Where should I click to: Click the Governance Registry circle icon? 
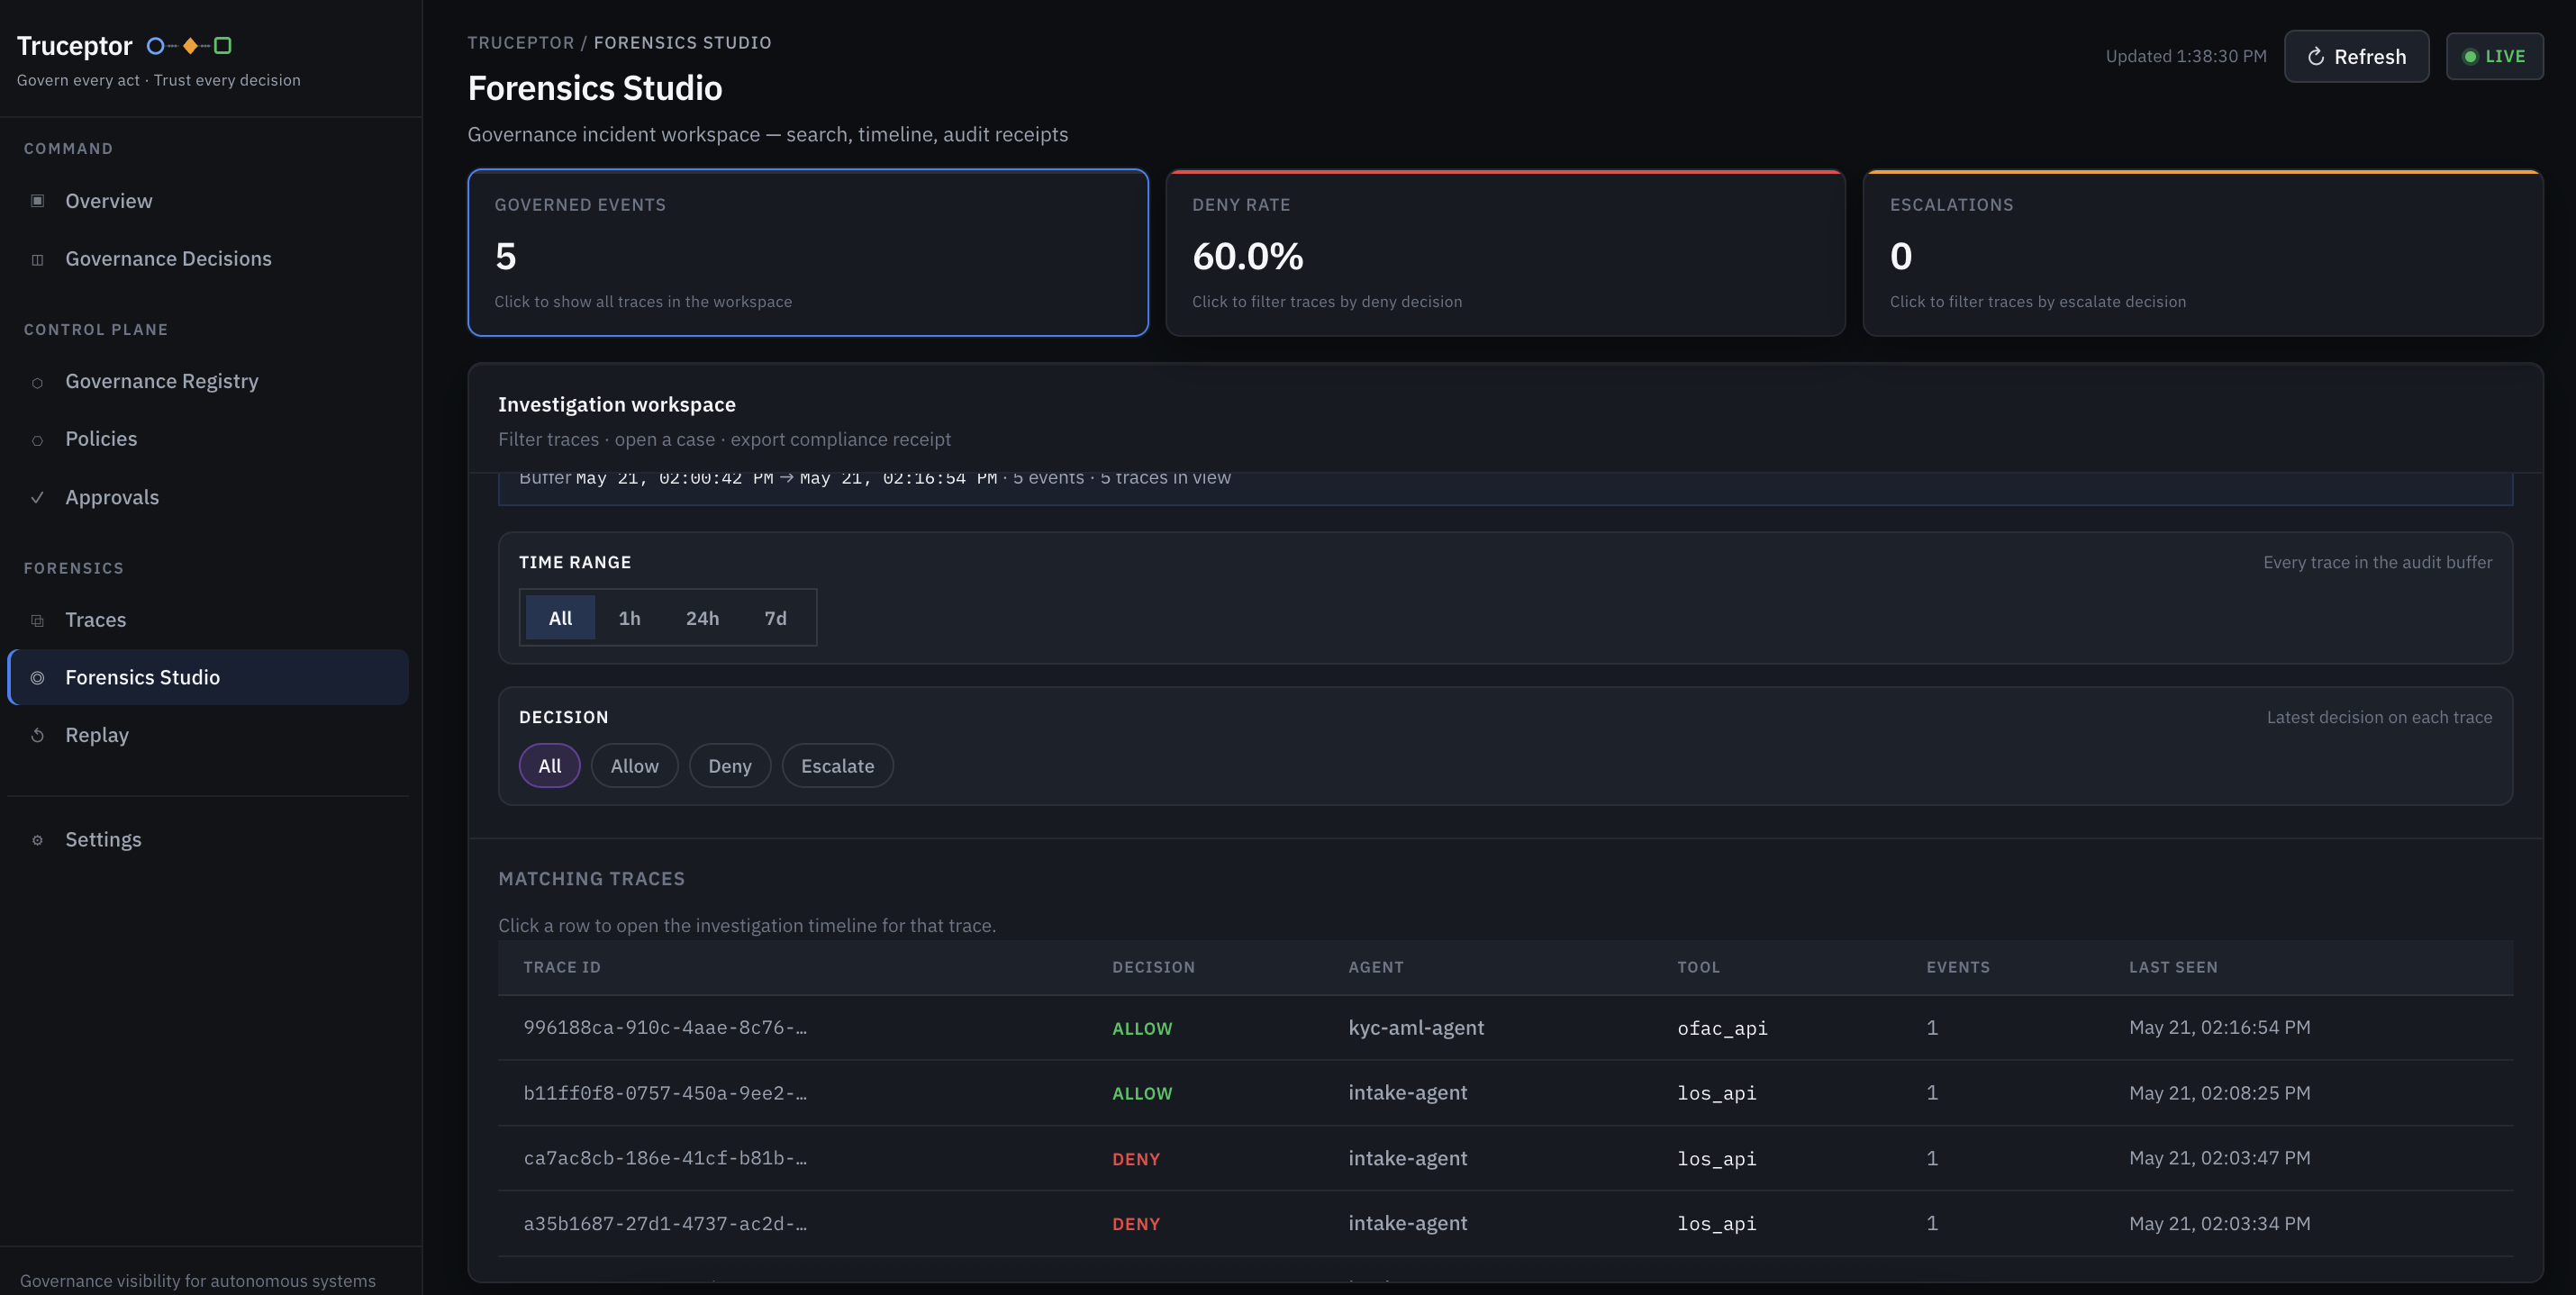(x=37, y=382)
